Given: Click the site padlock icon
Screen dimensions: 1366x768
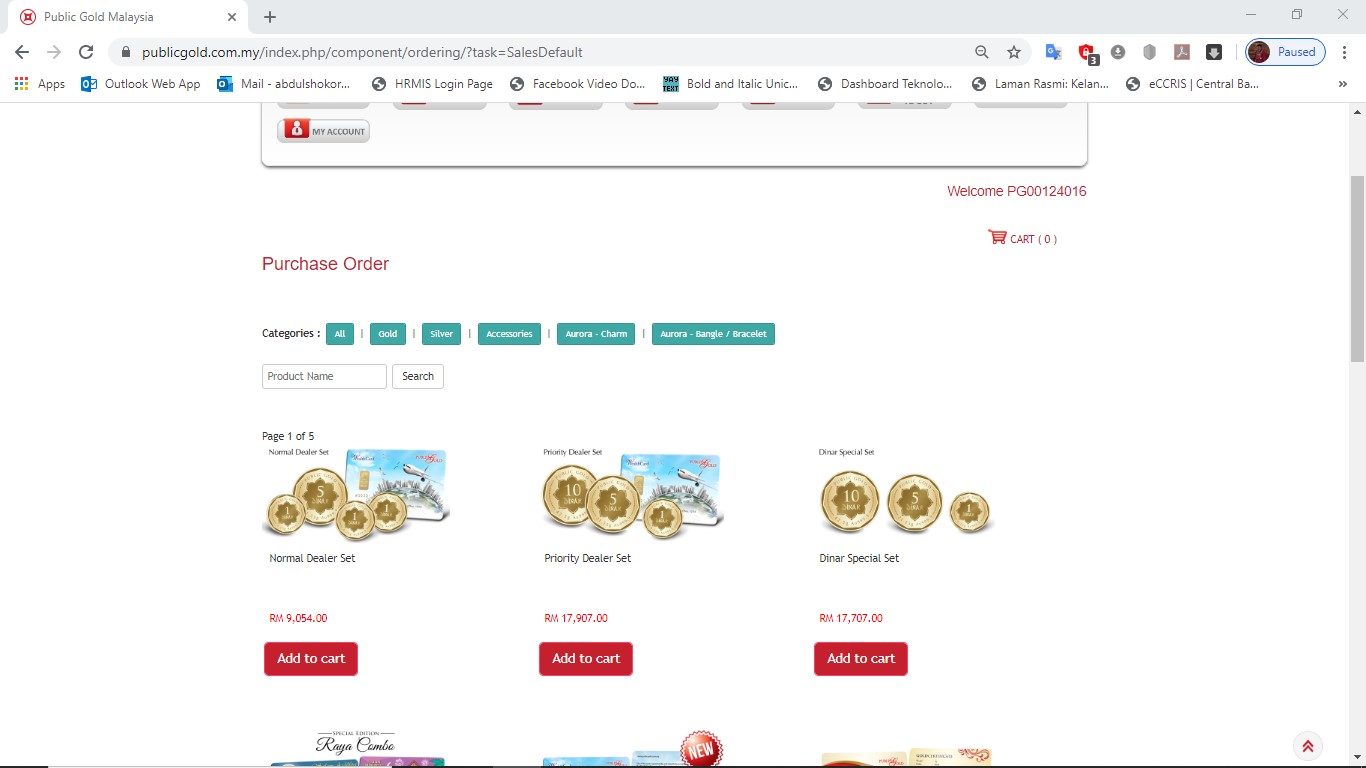Looking at the screenshot, I should [126, 52].
